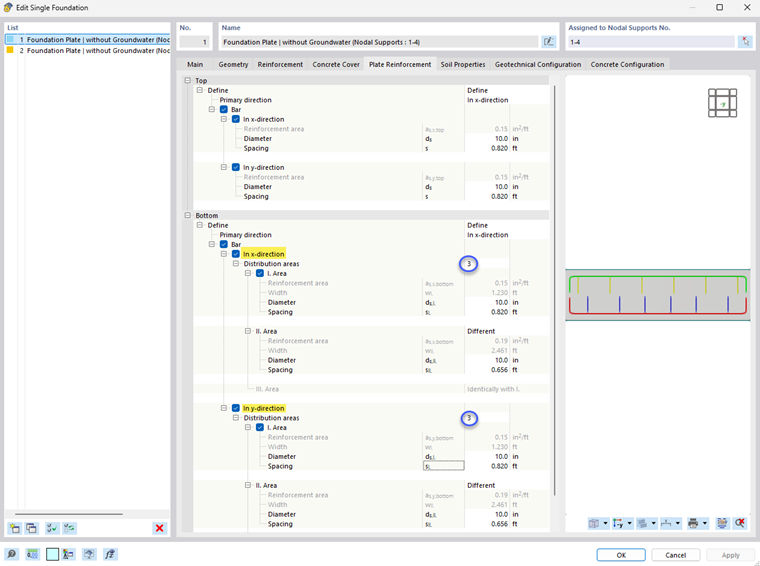Viewport: 760px width, 566px height.
Task: Collapse II. Area under bottom x-direction
Action: tap(248, 331)
